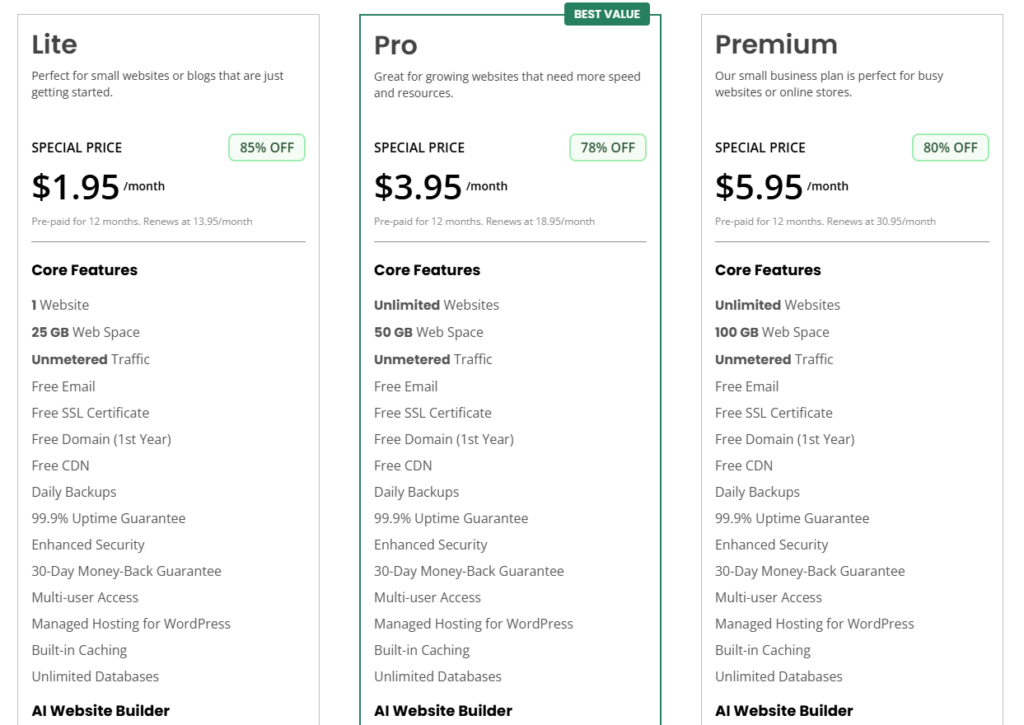Click Pro's Managed Hosting for WordPress line
Viewport: 1024px width, 725px height.
coord(473,623)
